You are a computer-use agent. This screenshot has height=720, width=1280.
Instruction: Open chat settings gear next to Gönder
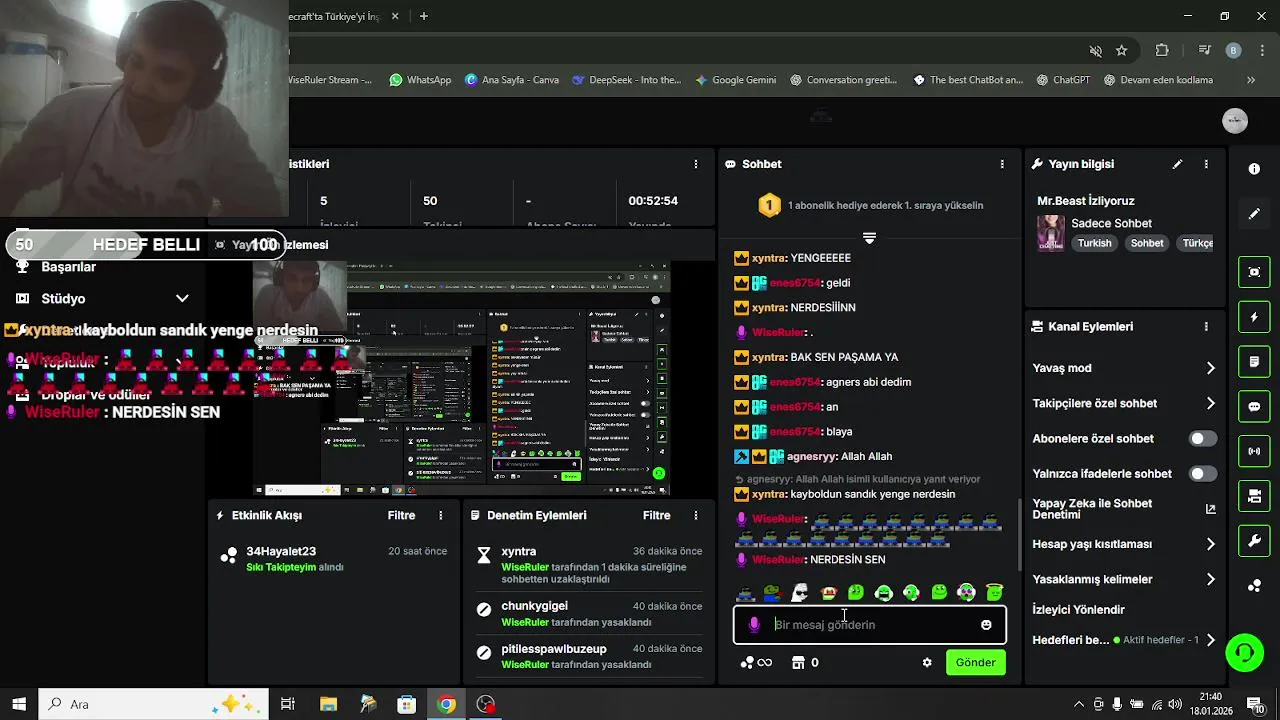tap(927, 662)
